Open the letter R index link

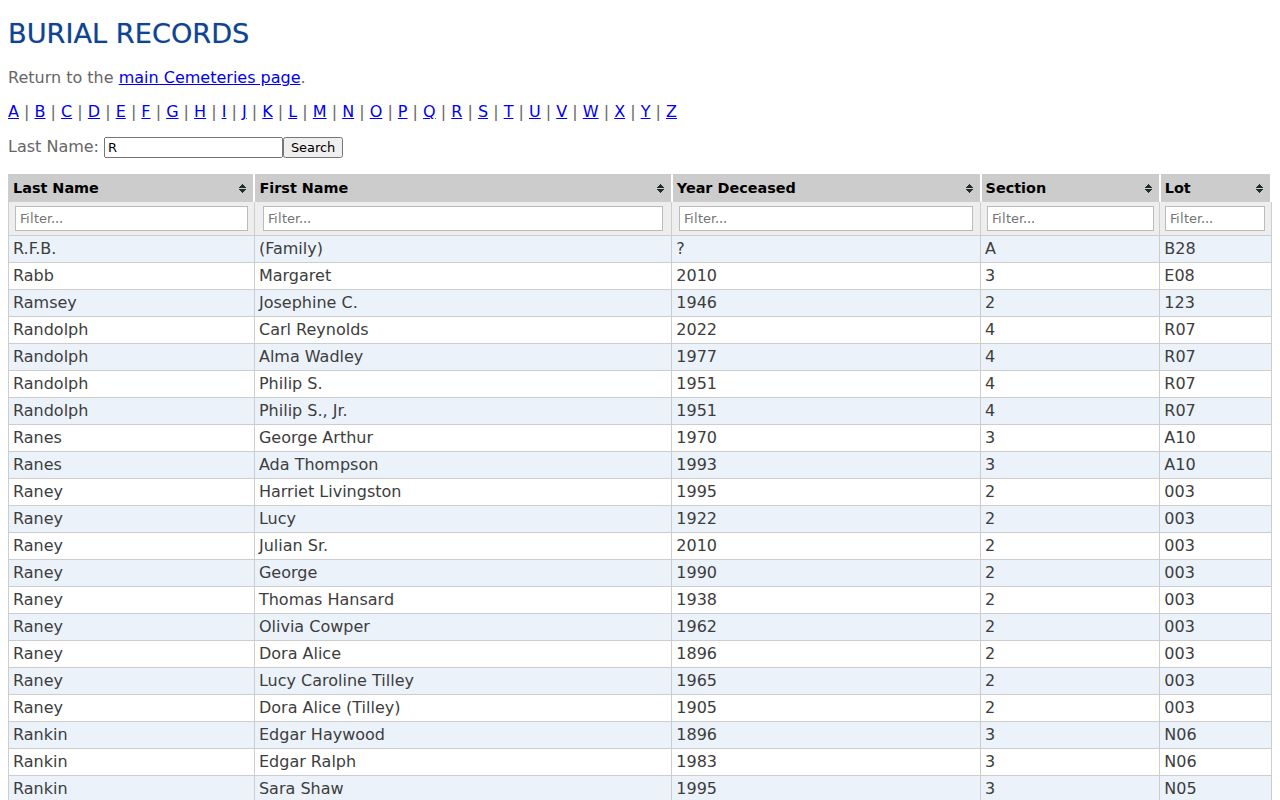(x=456, y=111)
